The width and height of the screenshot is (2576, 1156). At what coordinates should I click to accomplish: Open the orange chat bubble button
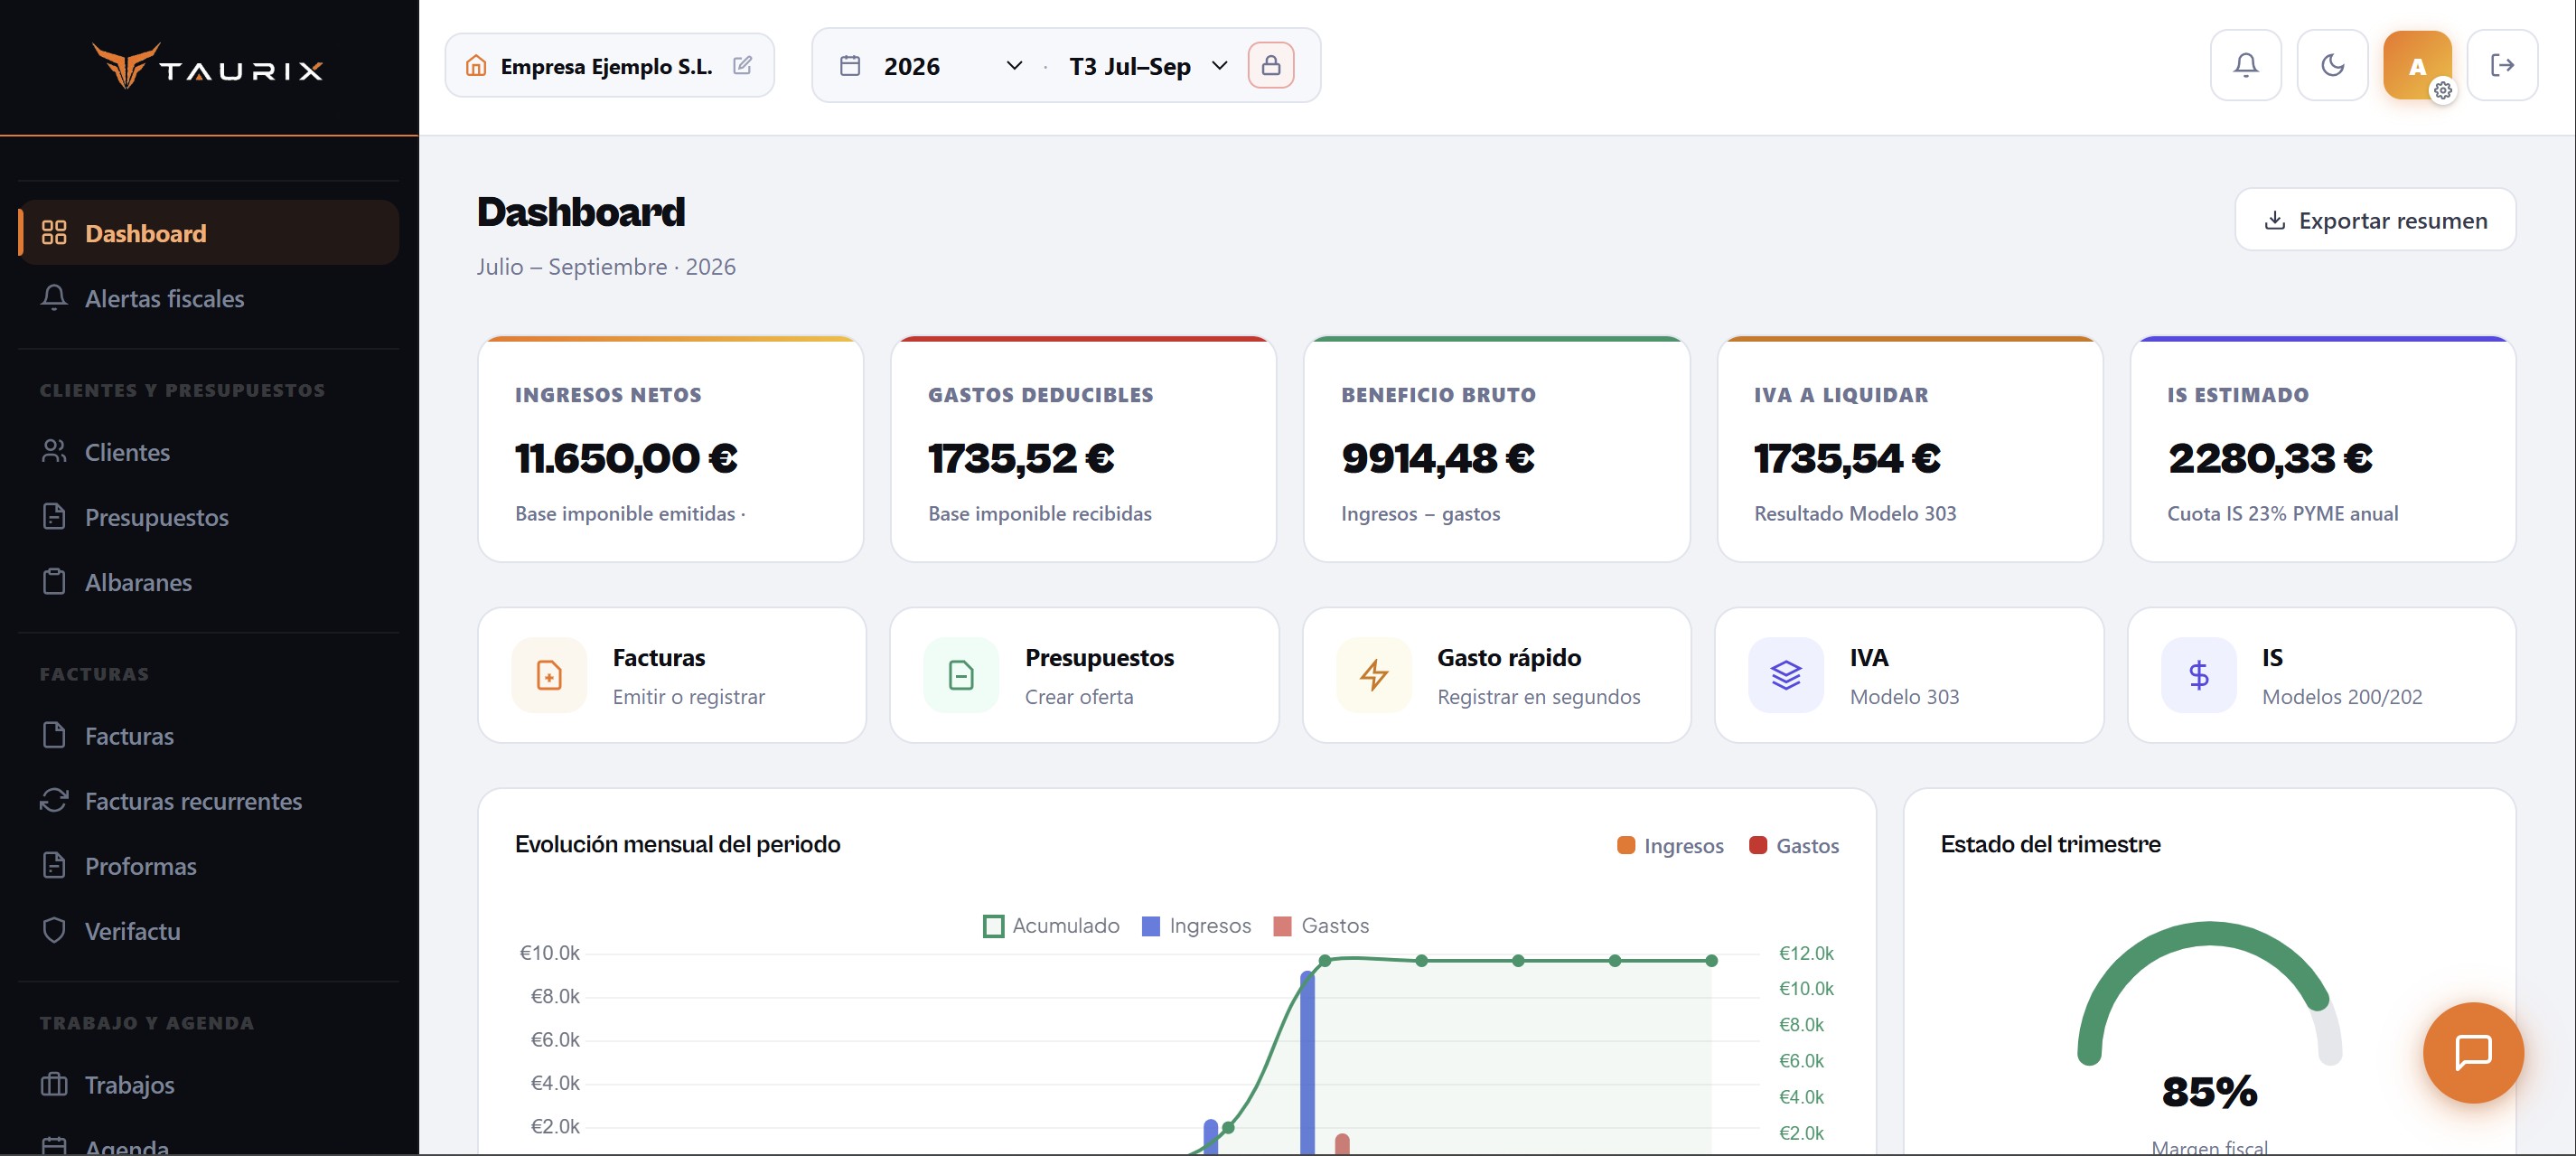click(x=2472, y=1053)
